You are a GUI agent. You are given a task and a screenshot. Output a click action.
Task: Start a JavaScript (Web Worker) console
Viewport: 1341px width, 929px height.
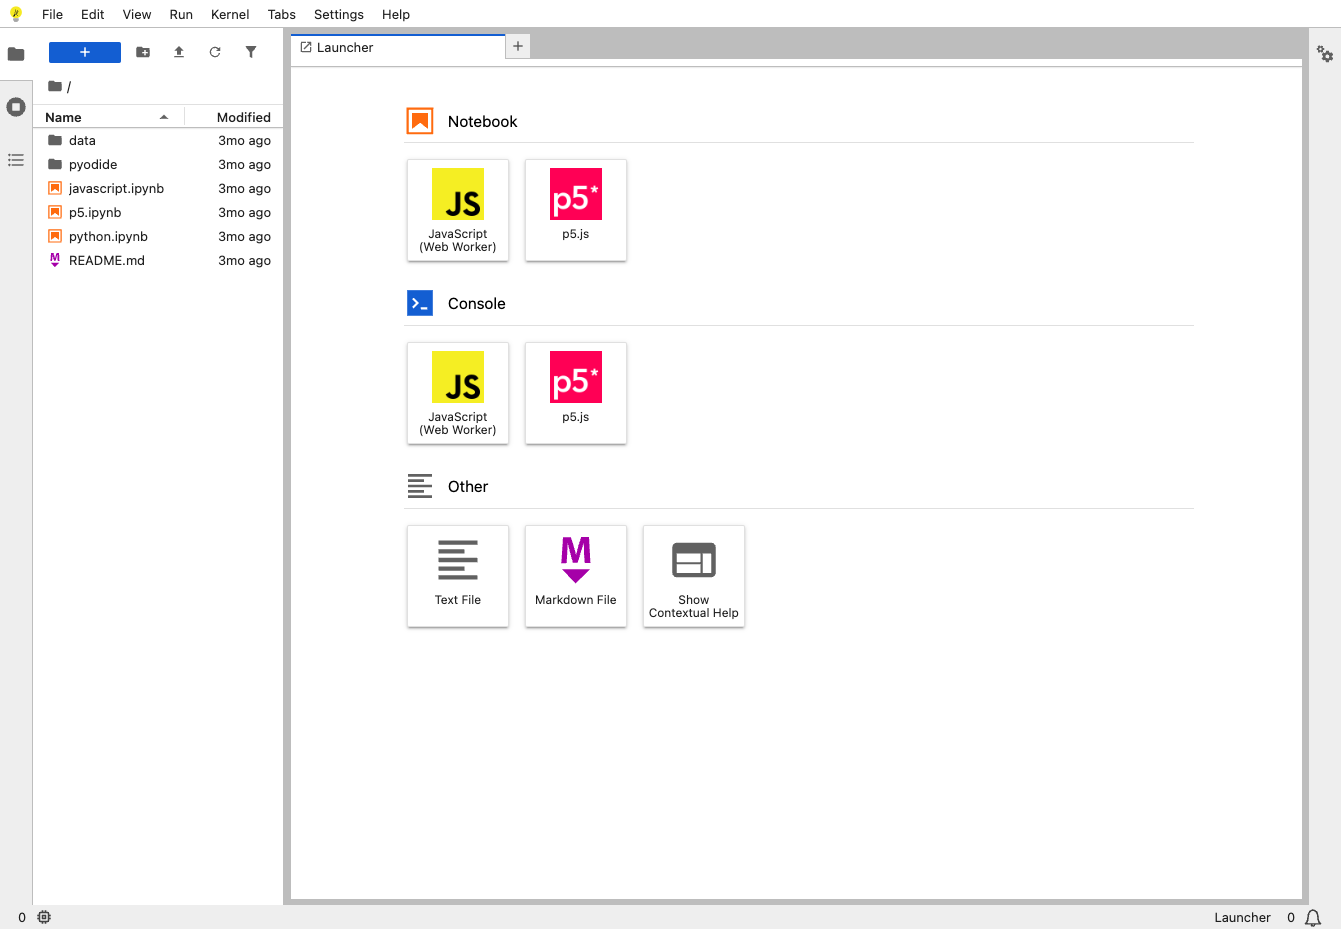458,393
